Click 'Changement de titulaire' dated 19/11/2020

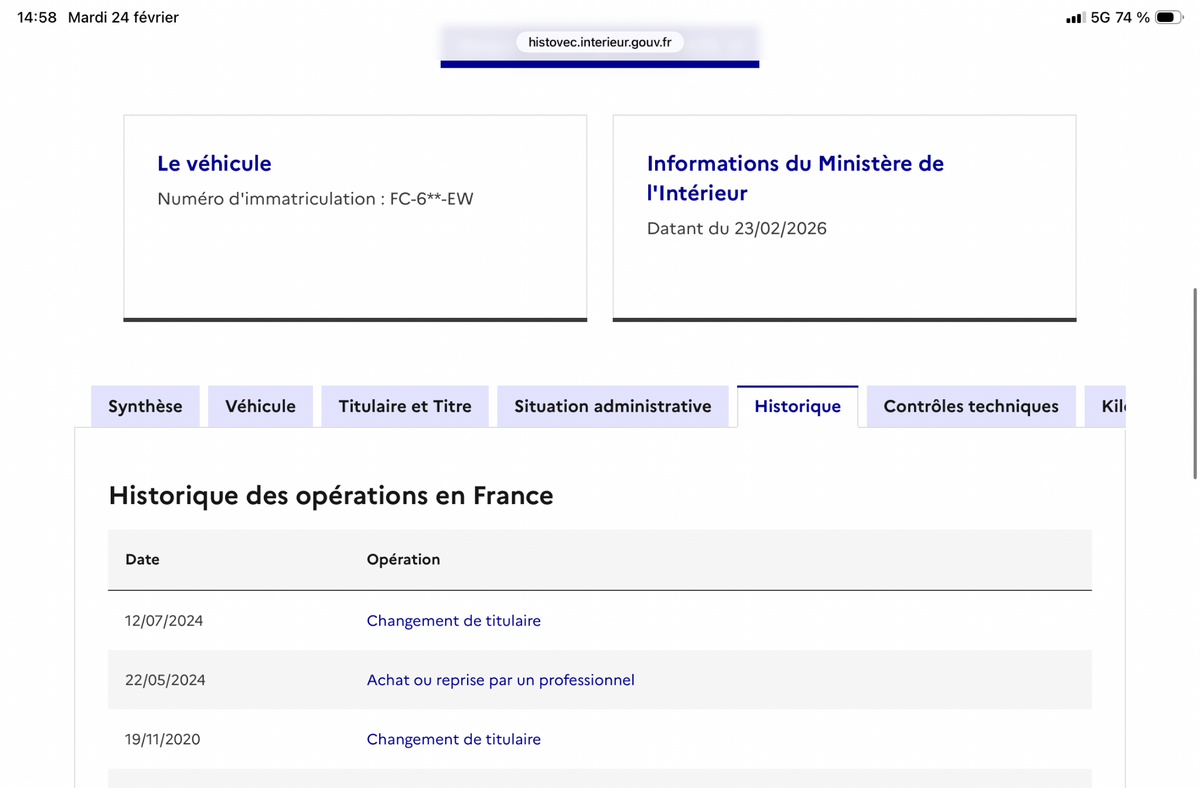tap(454, 739)
